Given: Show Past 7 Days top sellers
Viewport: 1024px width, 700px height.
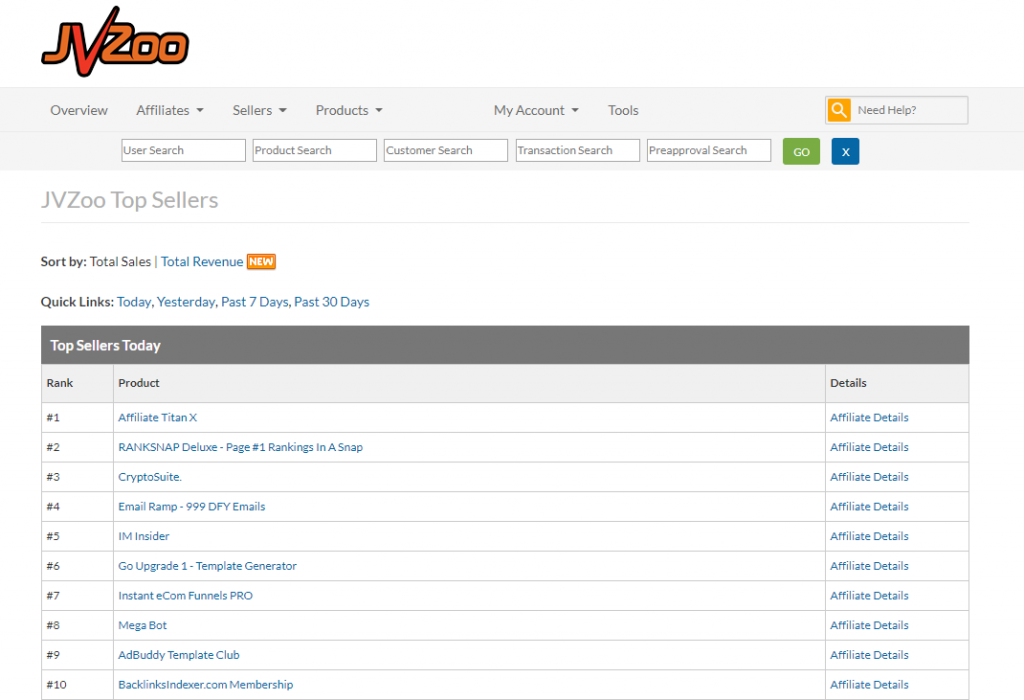Looking at the screenshot, I should [255, 302].
